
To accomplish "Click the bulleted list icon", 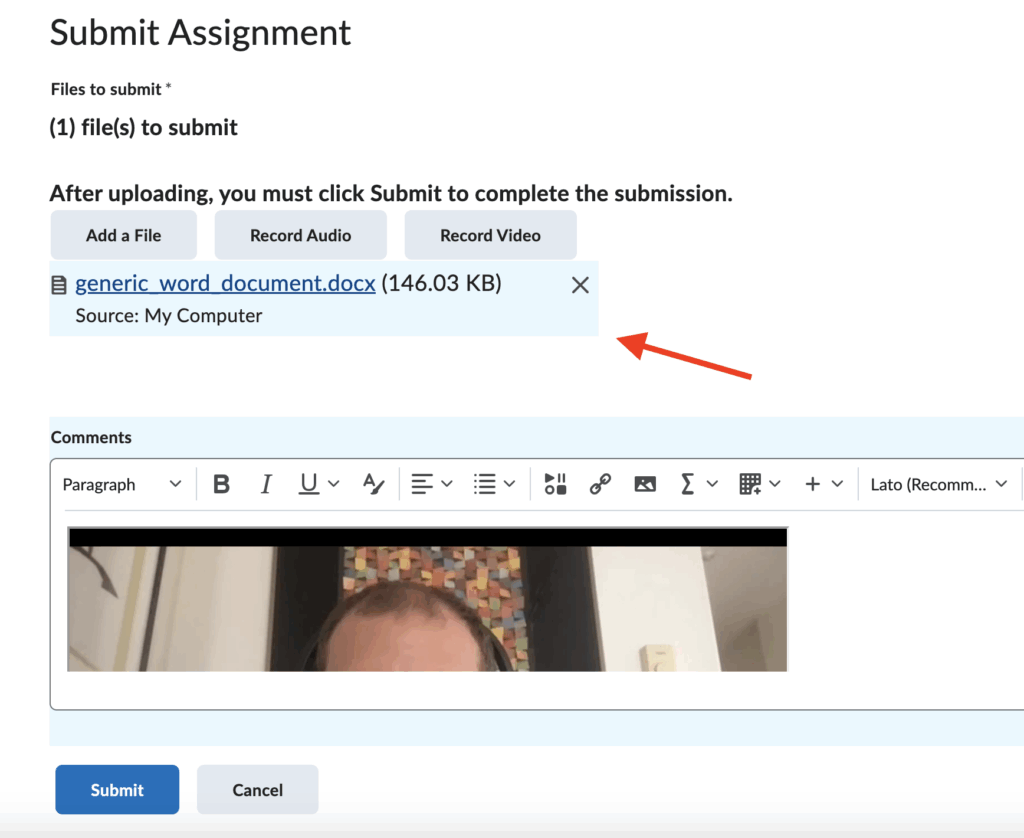I will (x=485, y=485).
